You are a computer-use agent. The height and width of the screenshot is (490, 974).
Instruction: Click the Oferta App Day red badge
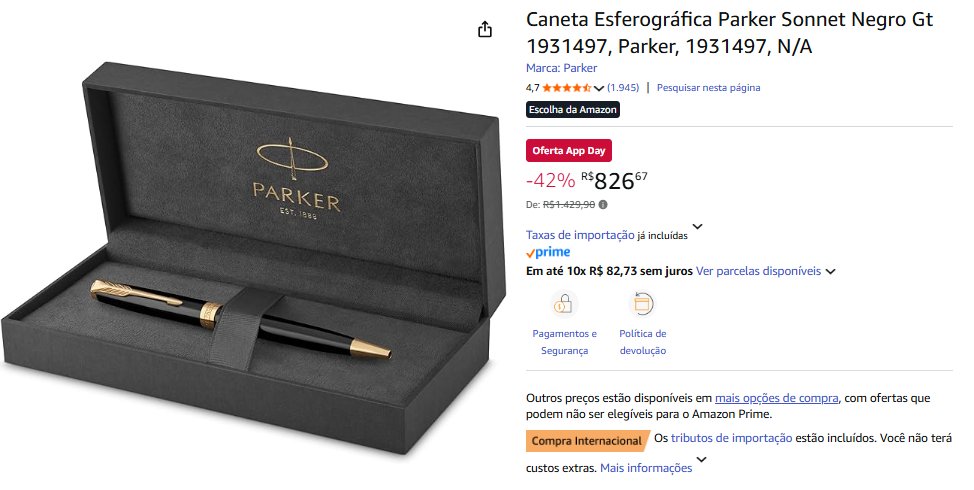click(569, 151)
